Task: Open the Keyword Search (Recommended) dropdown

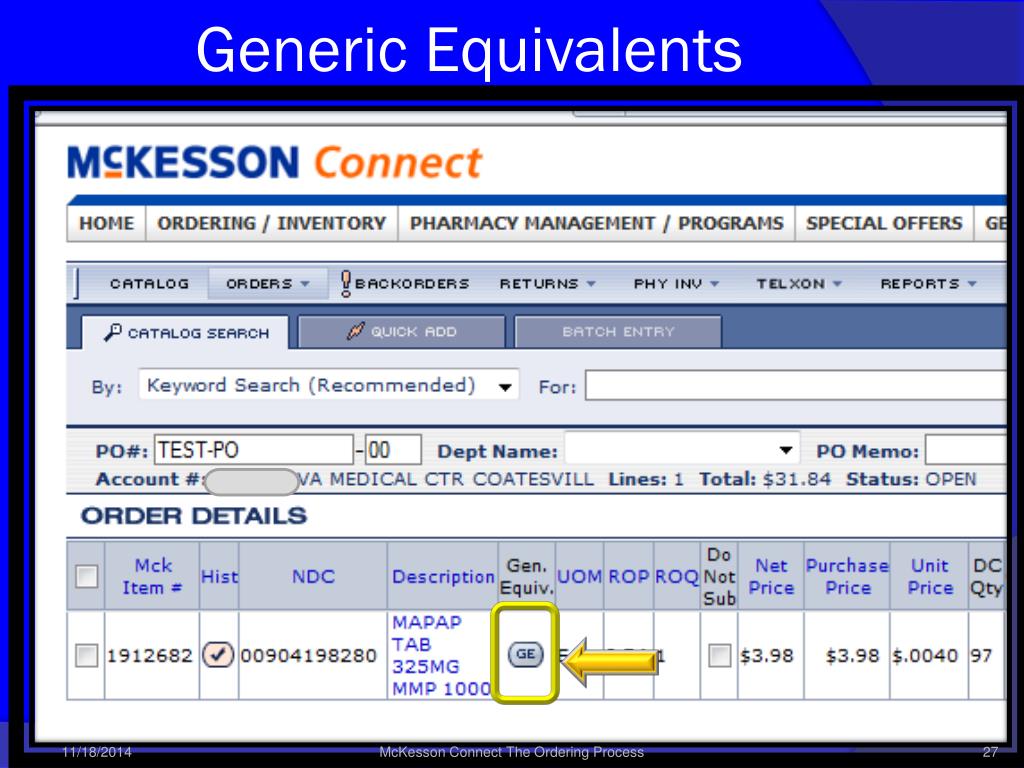Action: (x=328, y=385)
